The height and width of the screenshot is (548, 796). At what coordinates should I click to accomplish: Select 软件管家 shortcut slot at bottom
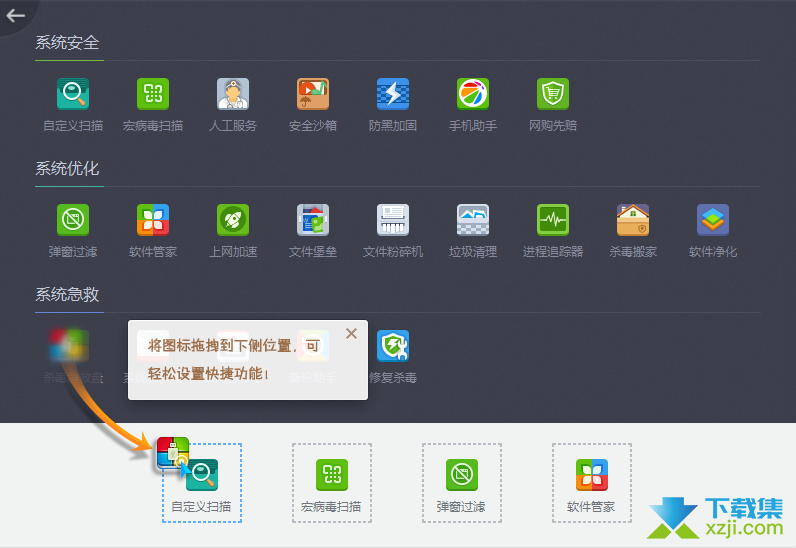(x=592, y=483)
